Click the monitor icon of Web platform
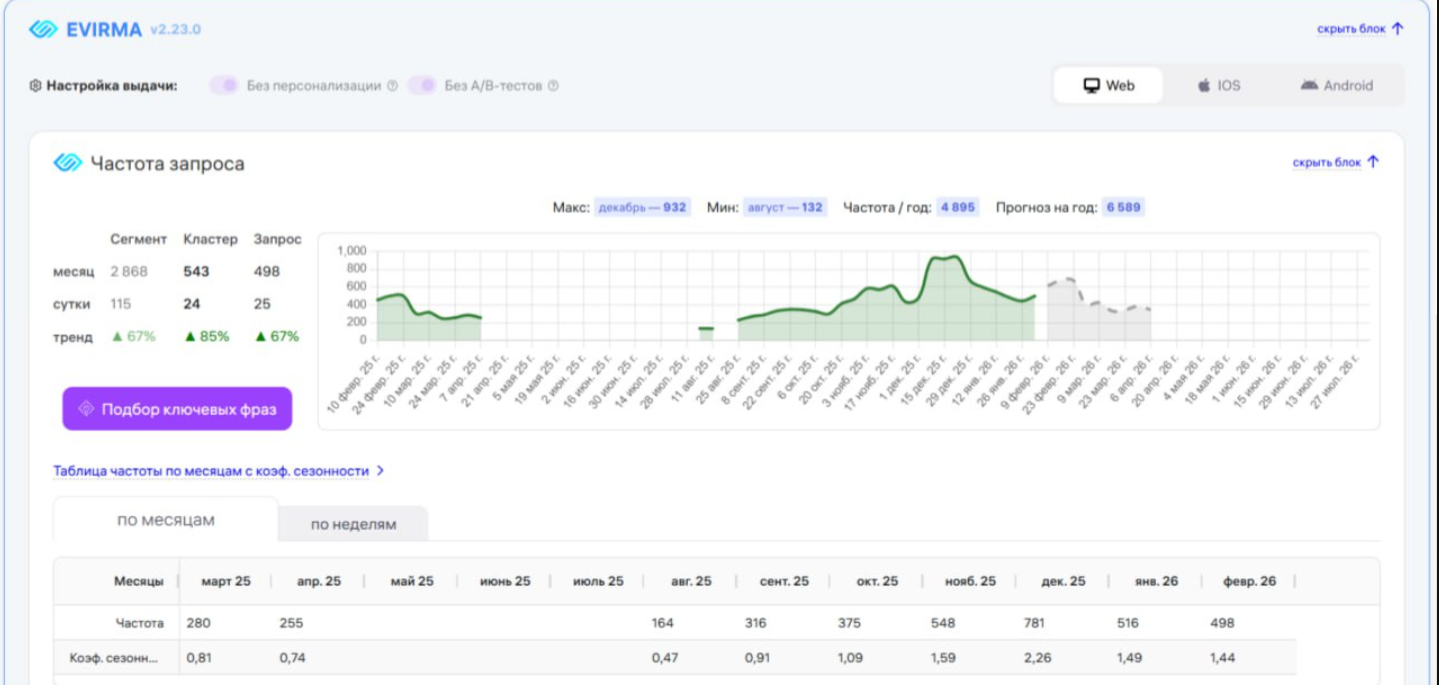 (1091, 86)
